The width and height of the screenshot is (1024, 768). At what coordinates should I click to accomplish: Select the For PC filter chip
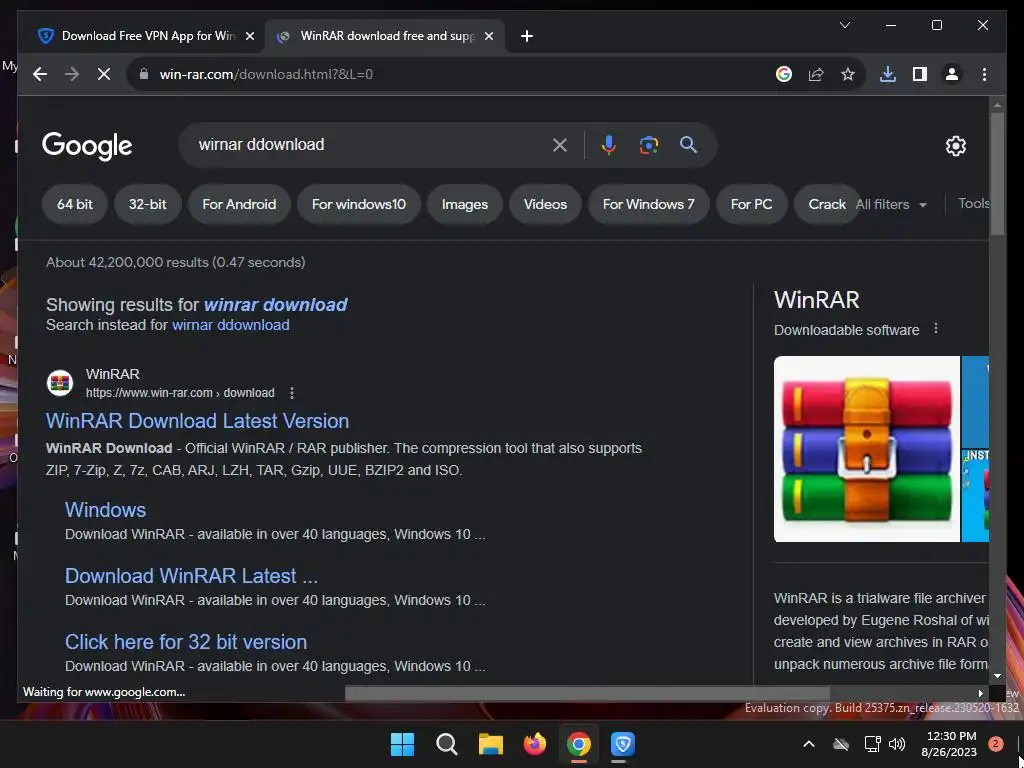tap(752, 204)
